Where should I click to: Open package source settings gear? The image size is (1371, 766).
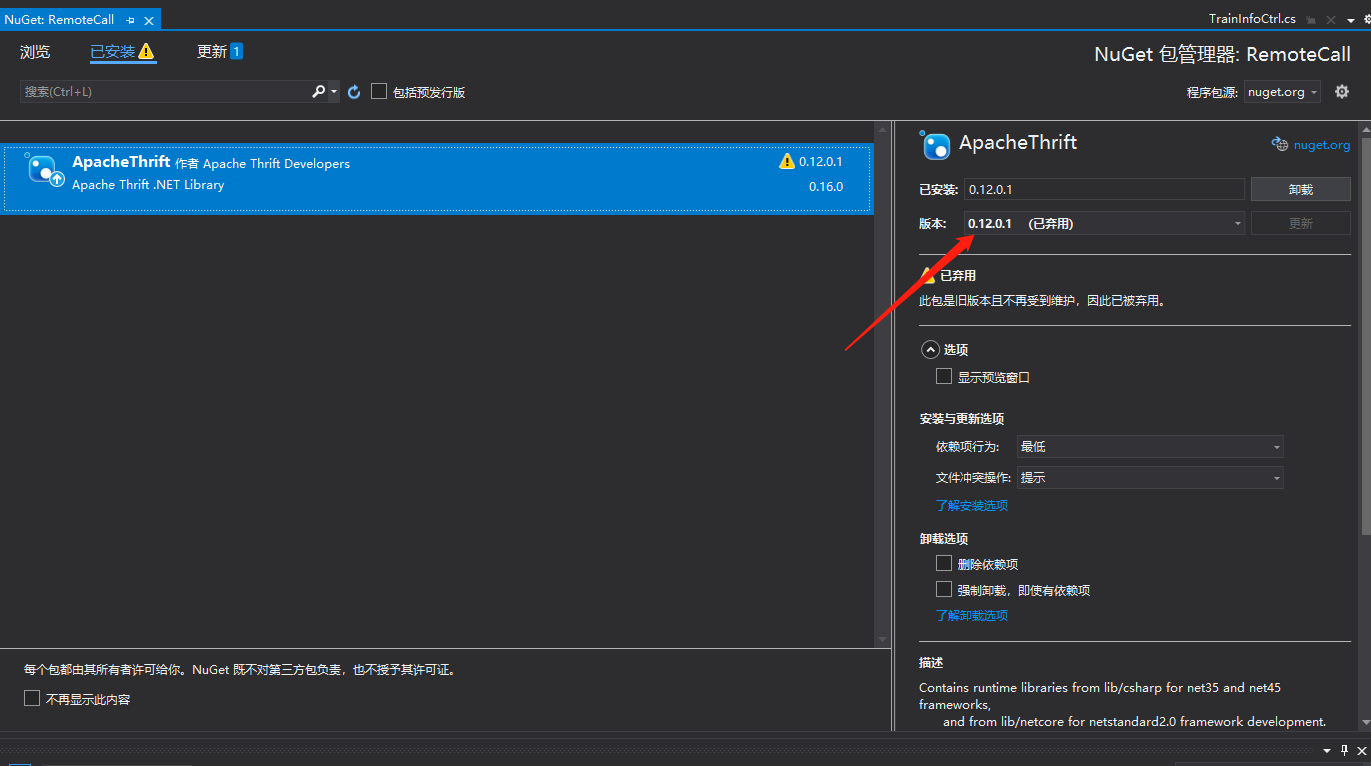coord(1342,92)
